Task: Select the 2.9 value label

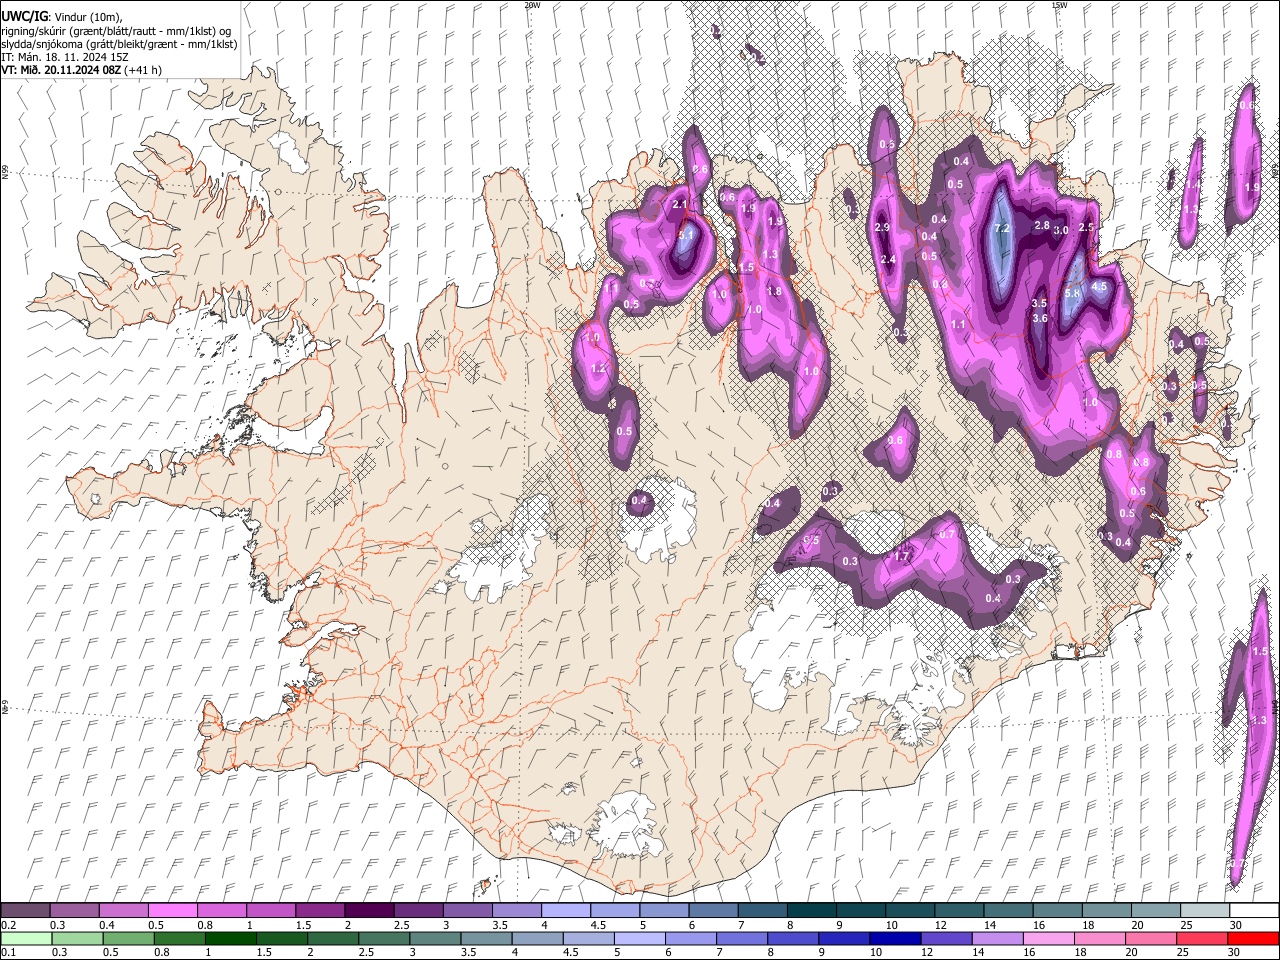Action: coord(882,228)
